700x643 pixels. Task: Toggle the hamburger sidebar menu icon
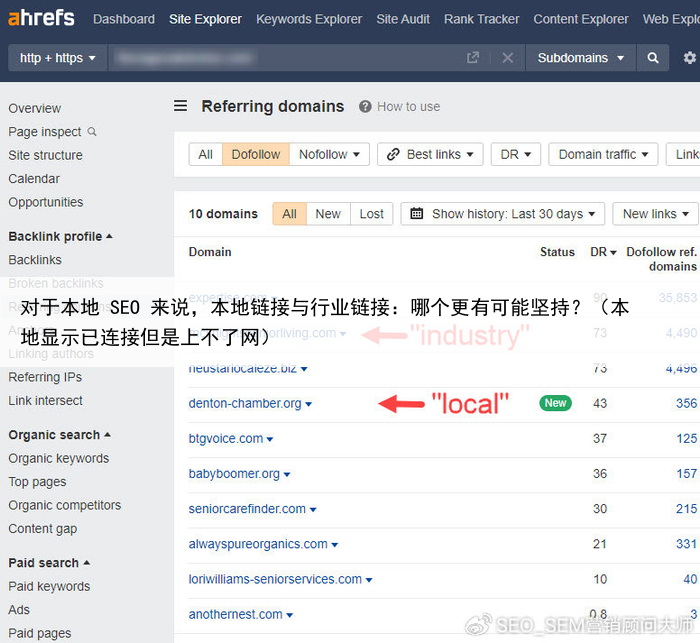point(181,106)
